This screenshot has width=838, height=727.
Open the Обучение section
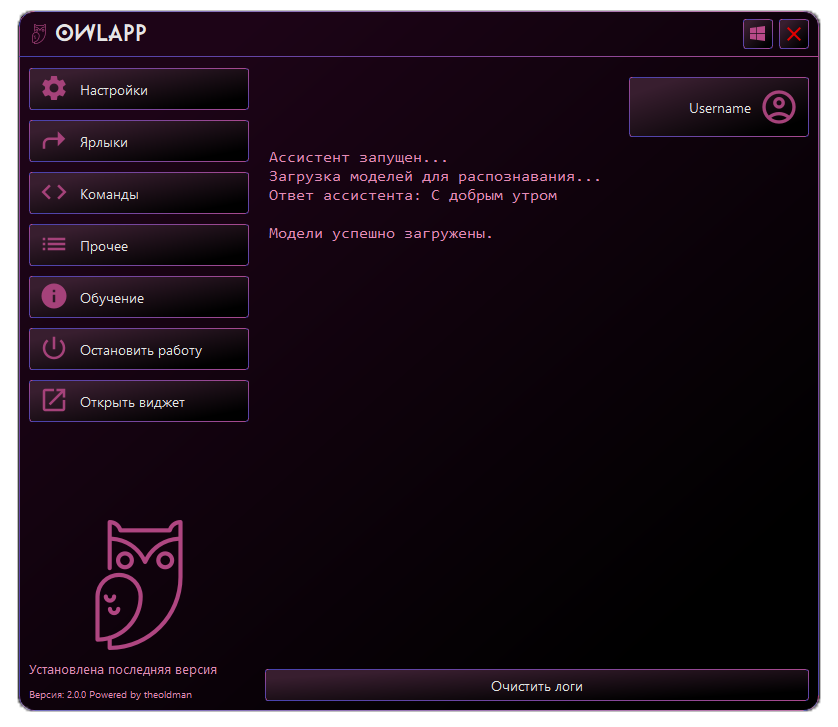(x=139, y=297)
